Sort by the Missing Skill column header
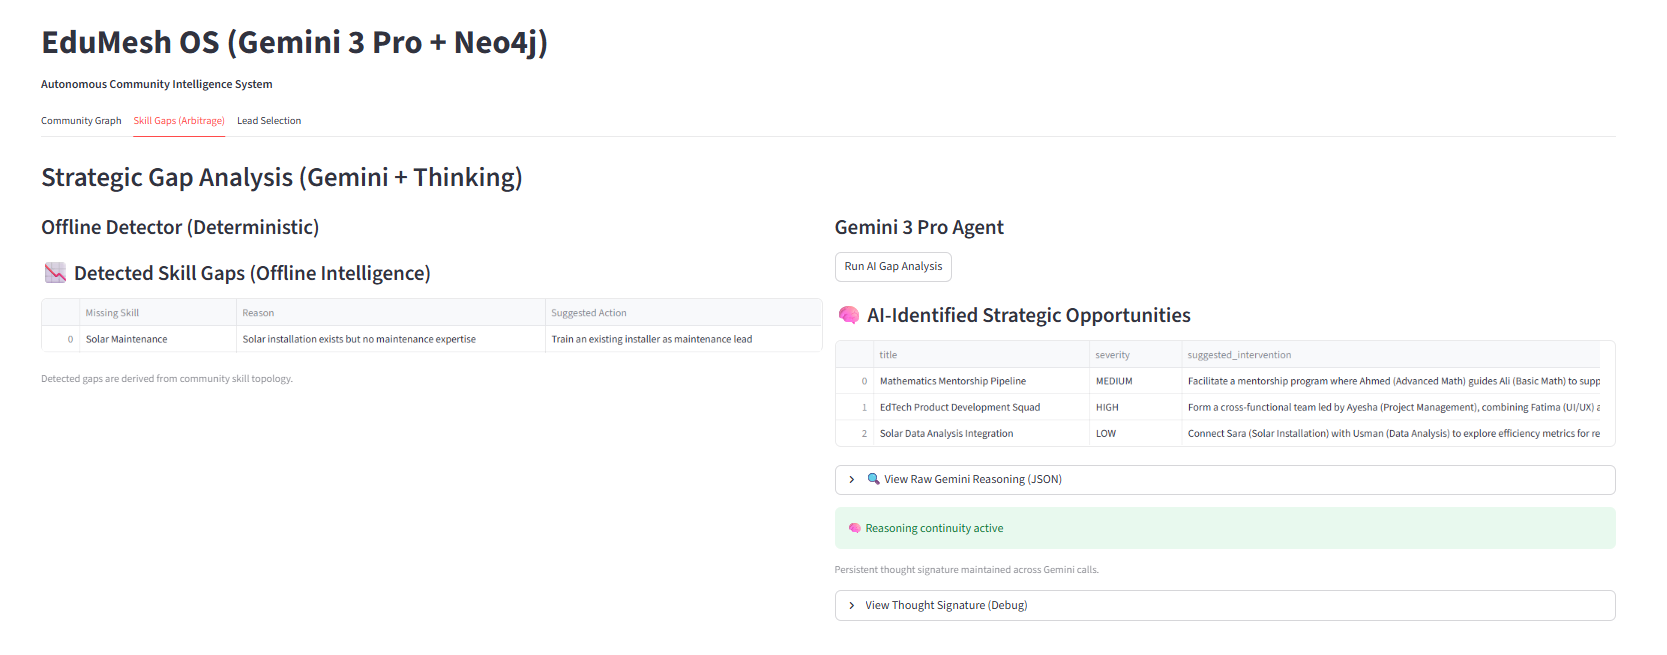 point(112,313)
